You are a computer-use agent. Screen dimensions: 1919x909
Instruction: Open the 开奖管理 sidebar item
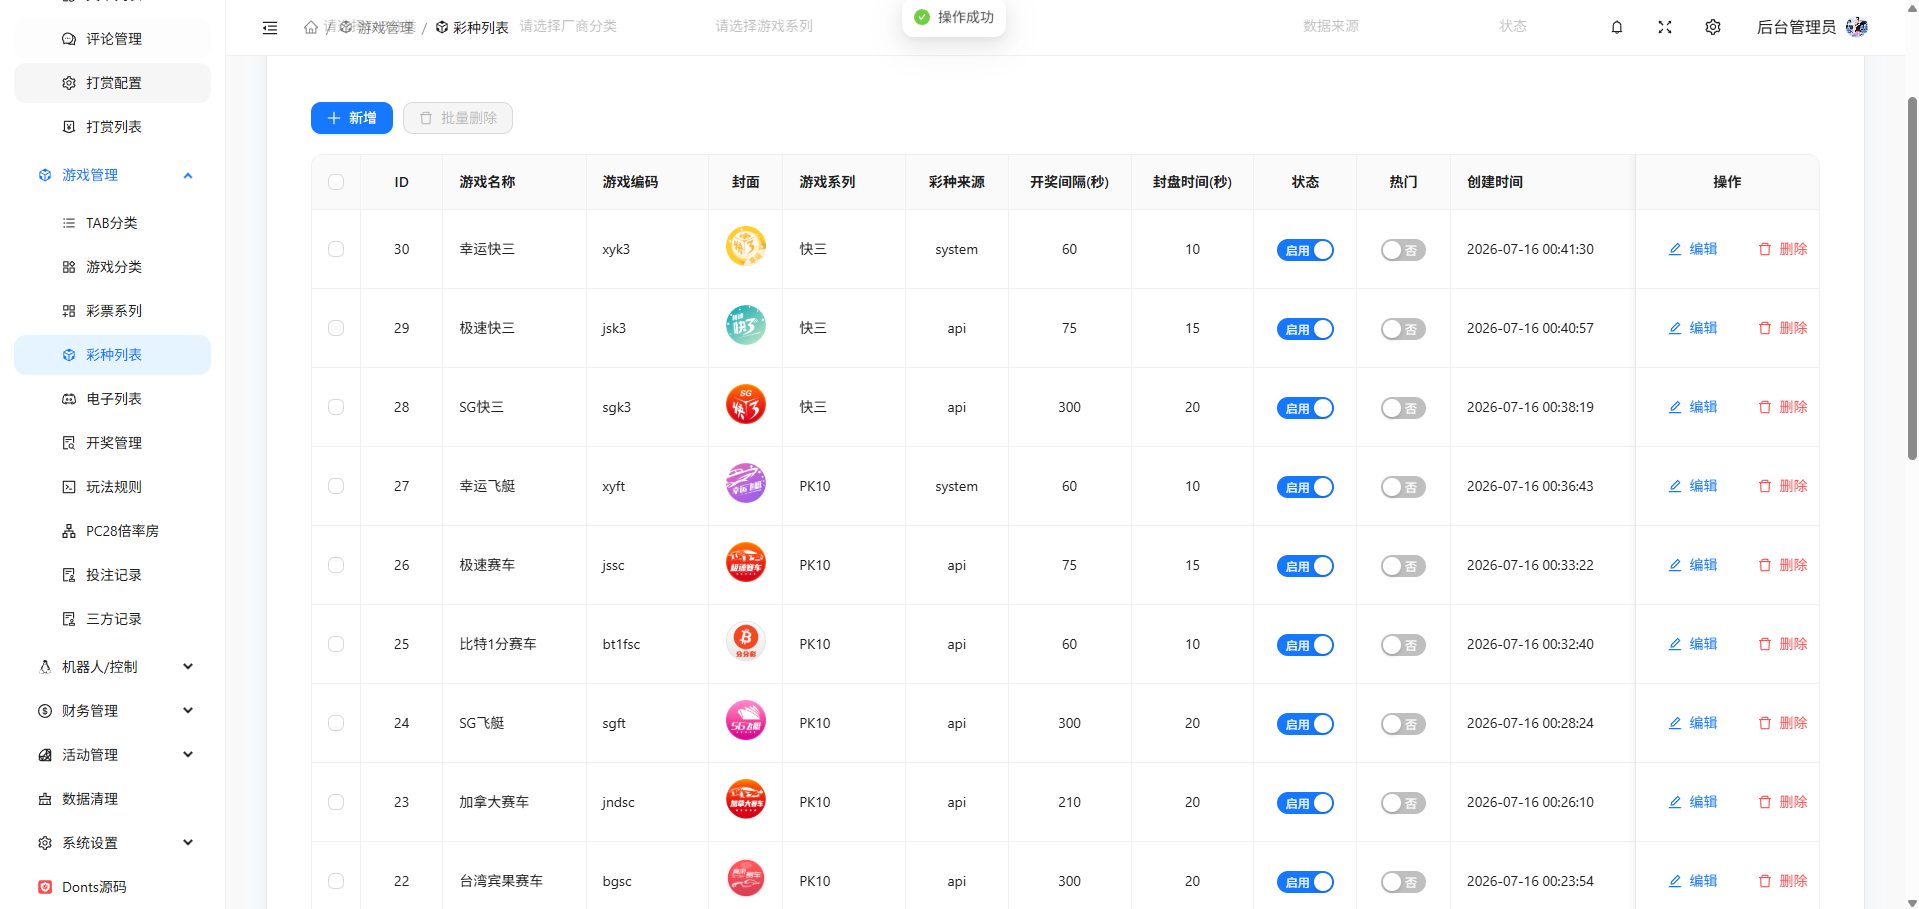click(x=112, y=443)
